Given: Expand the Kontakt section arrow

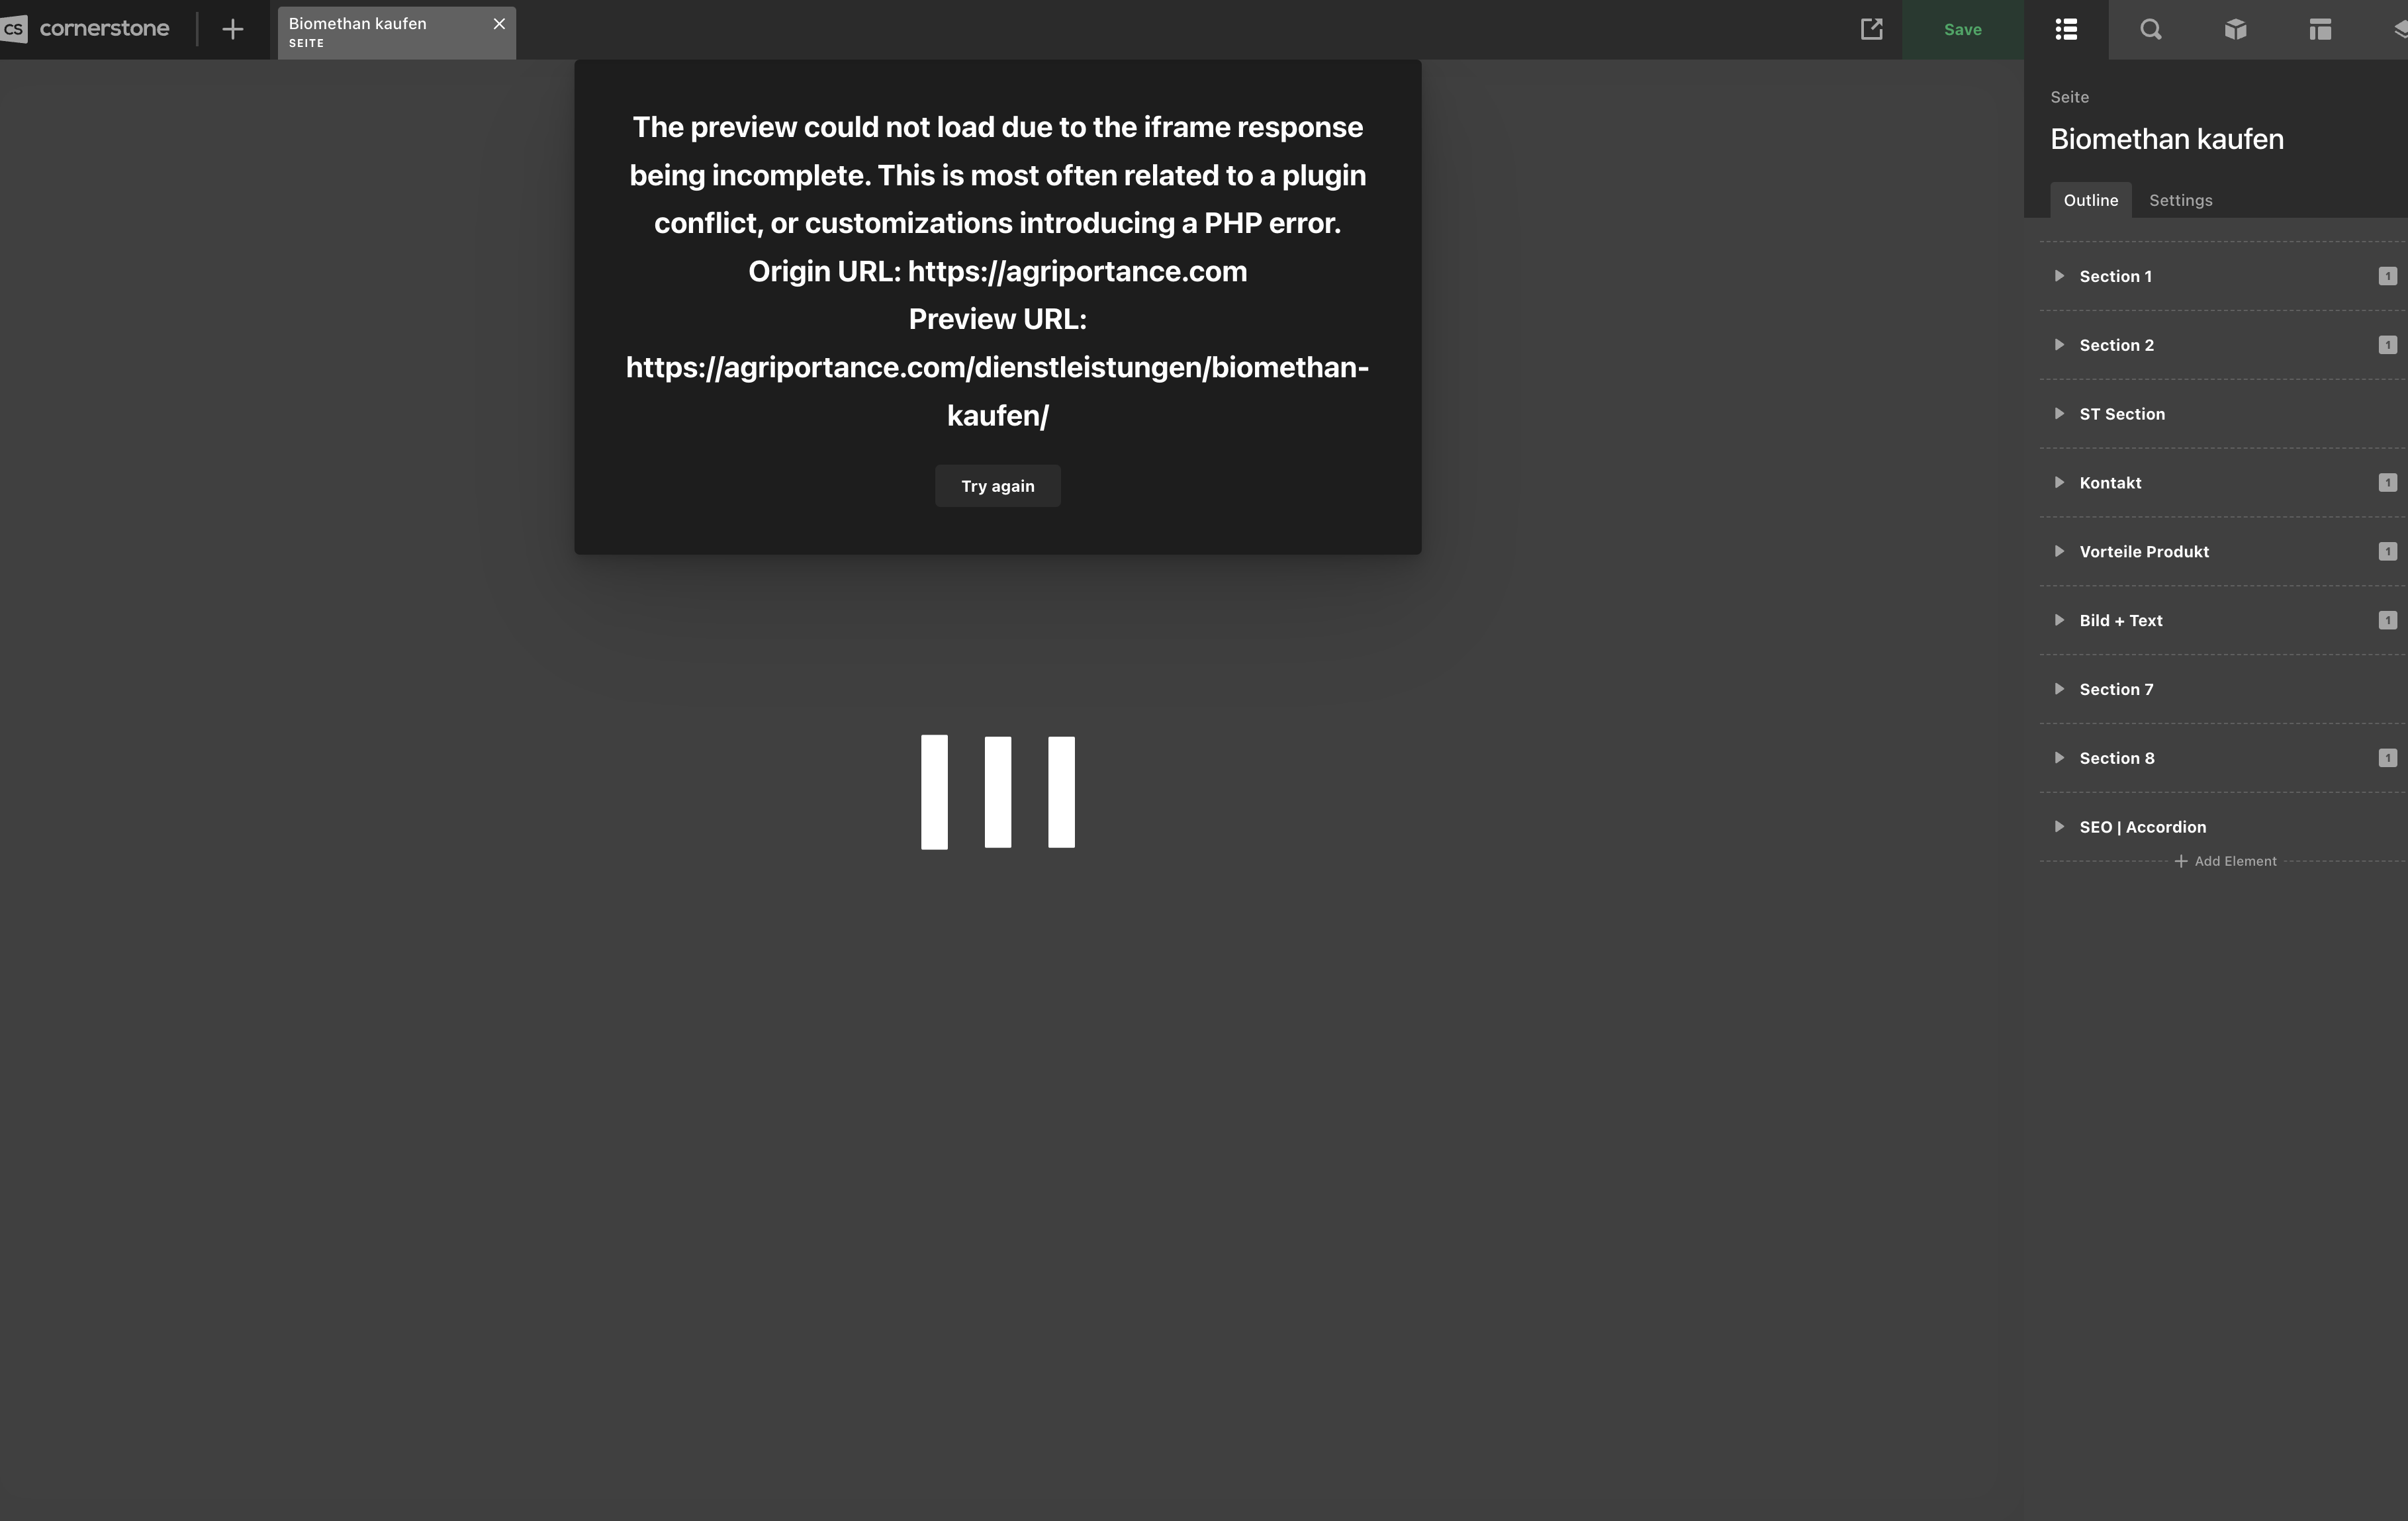Looking at the screenshot, I should tap(2059, 483).
